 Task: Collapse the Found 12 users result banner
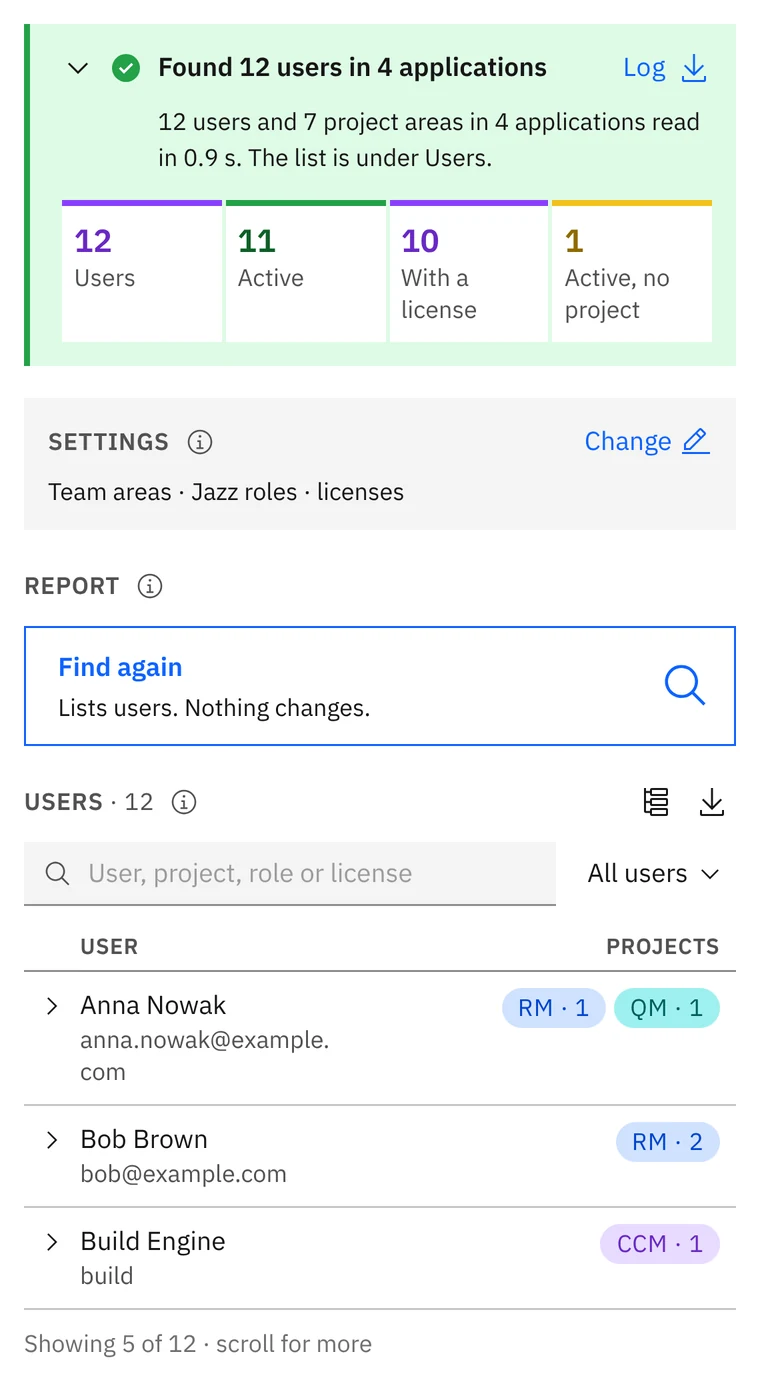78,68
